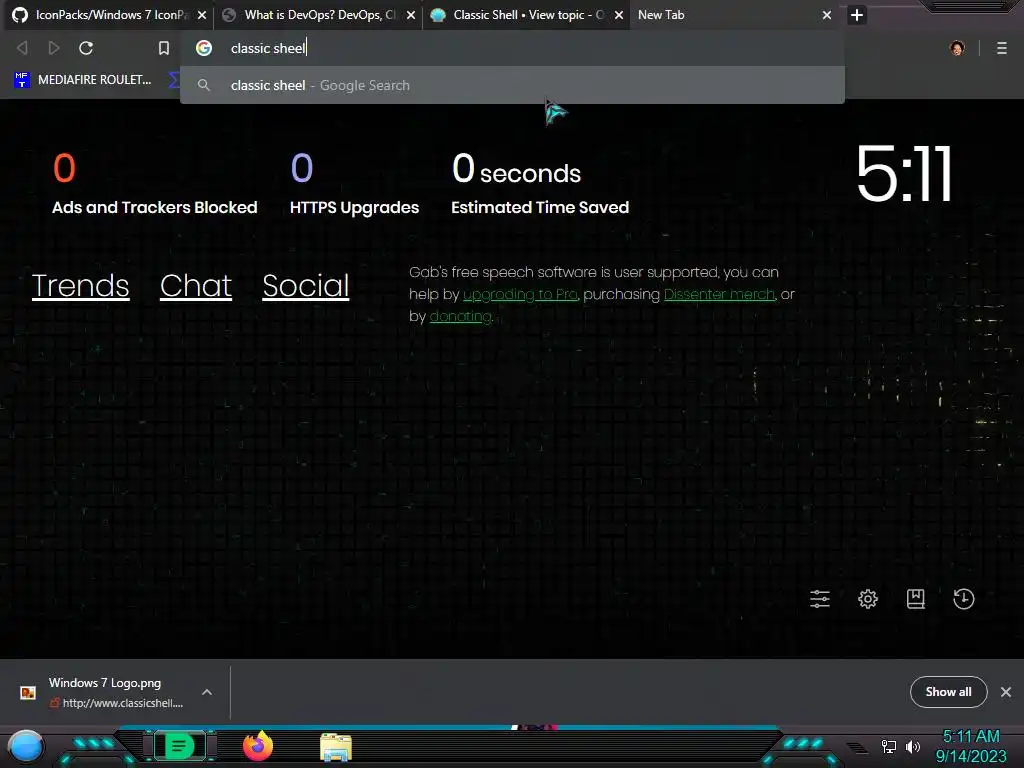The image size is (1024, 768).
Task: Close the IconPacks GitHub tab
Action: click(202, 14)
